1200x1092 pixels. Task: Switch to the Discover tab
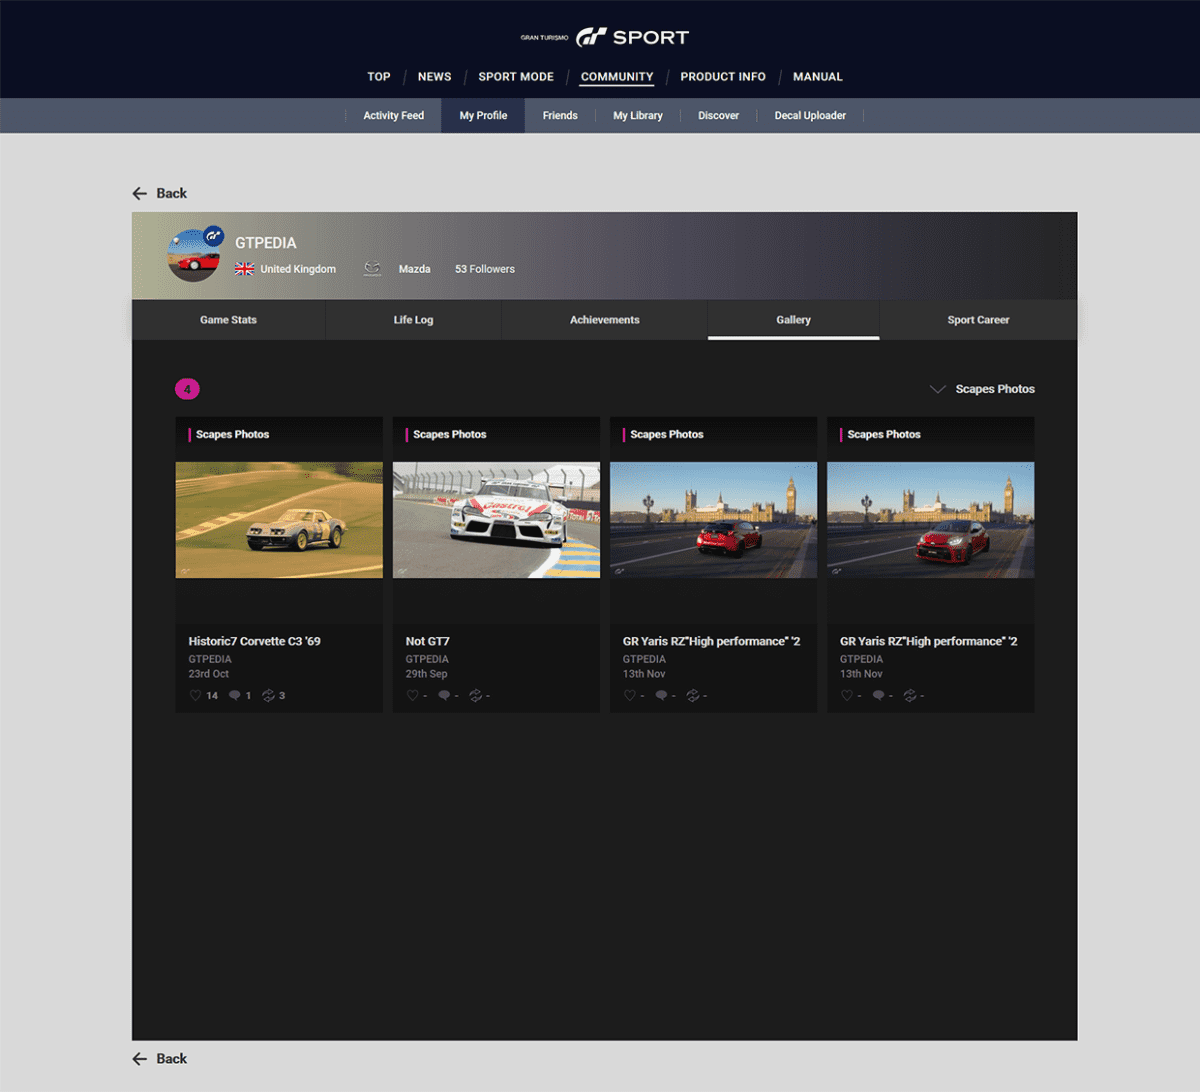tap(718, 116)
